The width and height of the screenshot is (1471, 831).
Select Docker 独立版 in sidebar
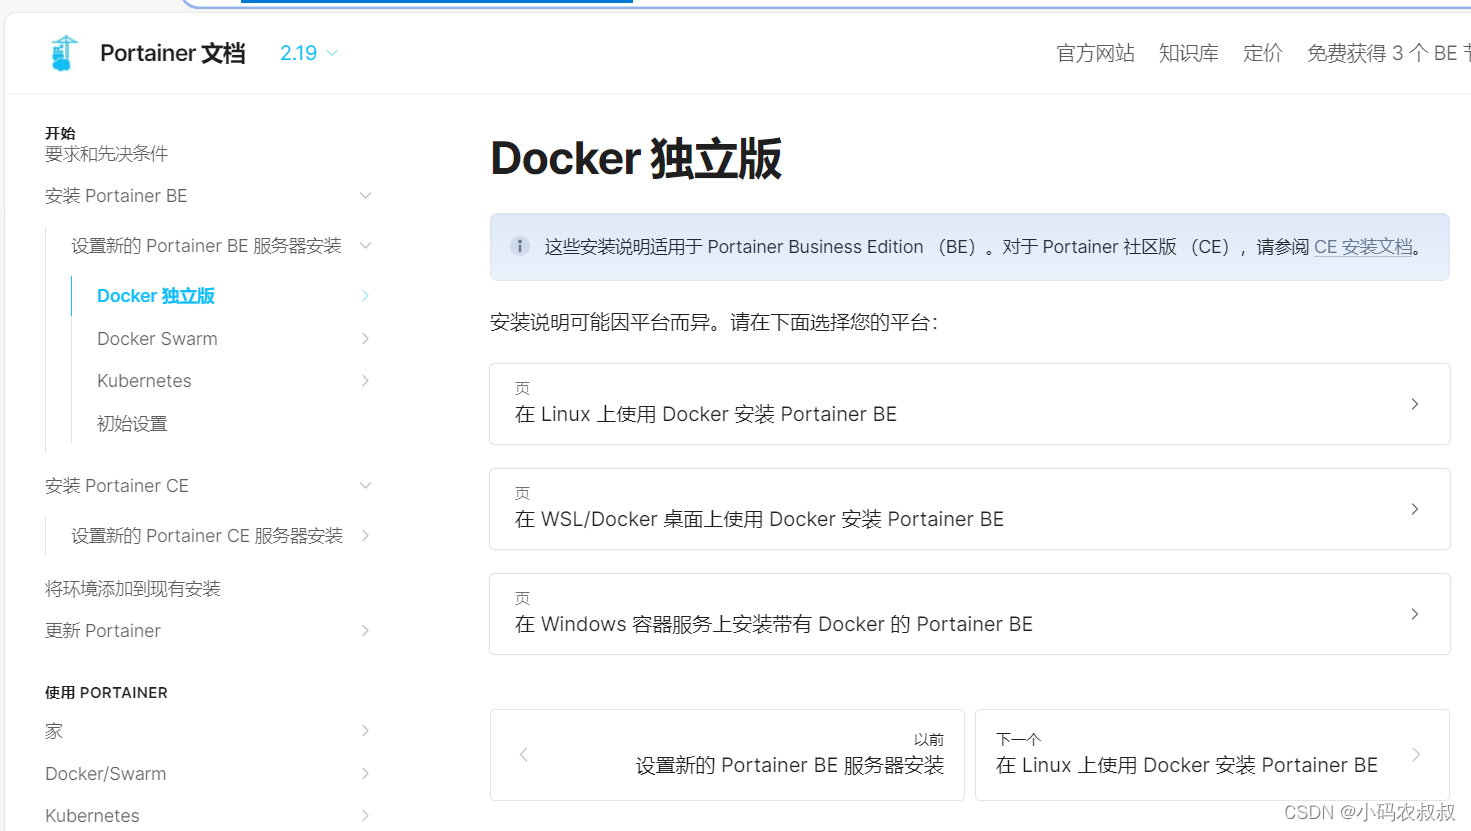coord(155,296)
